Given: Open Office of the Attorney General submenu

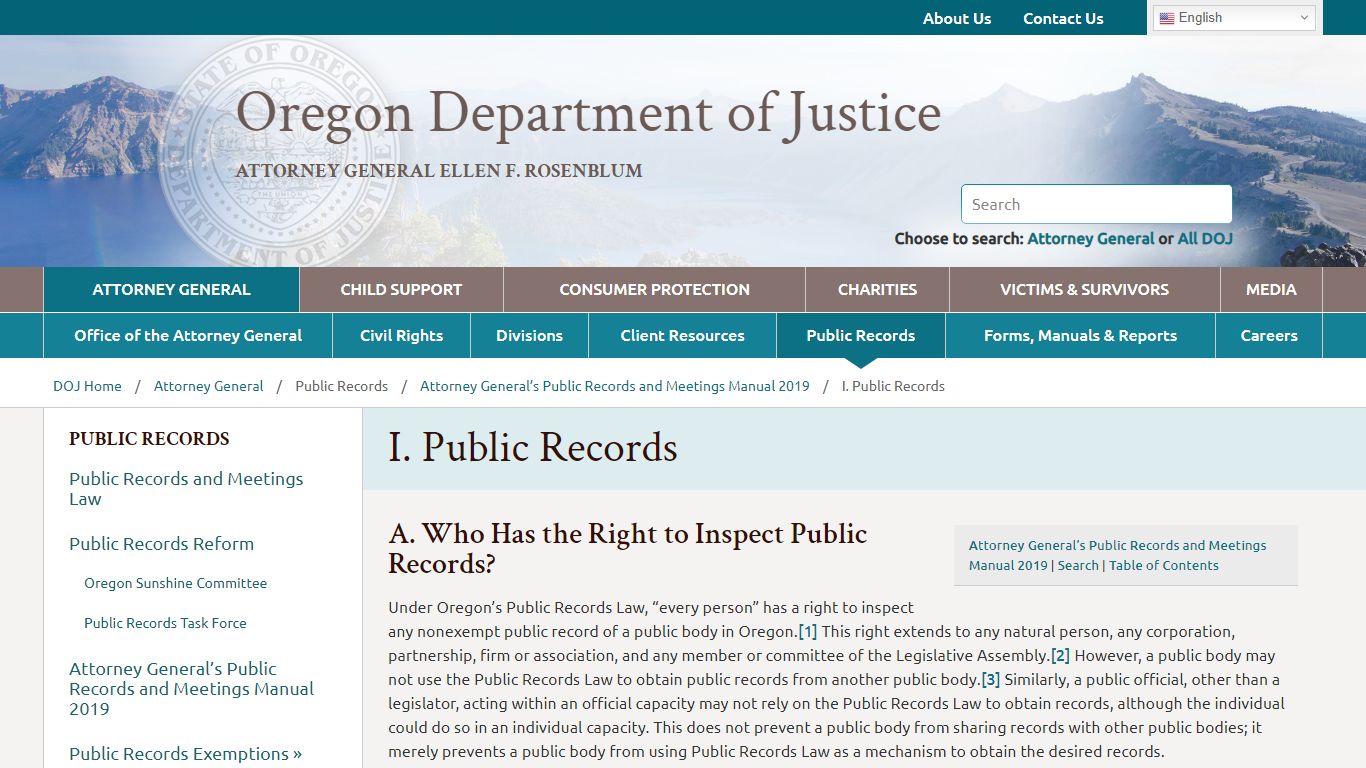Looking at the screenshot, I should pos(188,335).
